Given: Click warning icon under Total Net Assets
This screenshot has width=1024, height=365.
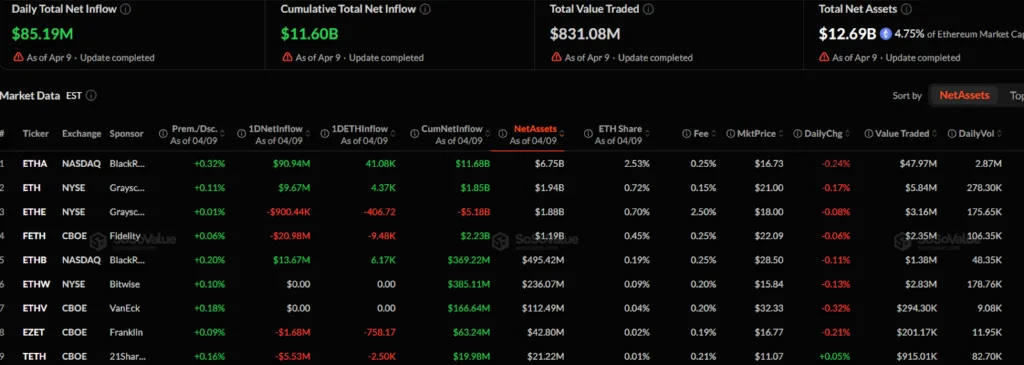Looking at the screenshot, I should pos(825,57).
